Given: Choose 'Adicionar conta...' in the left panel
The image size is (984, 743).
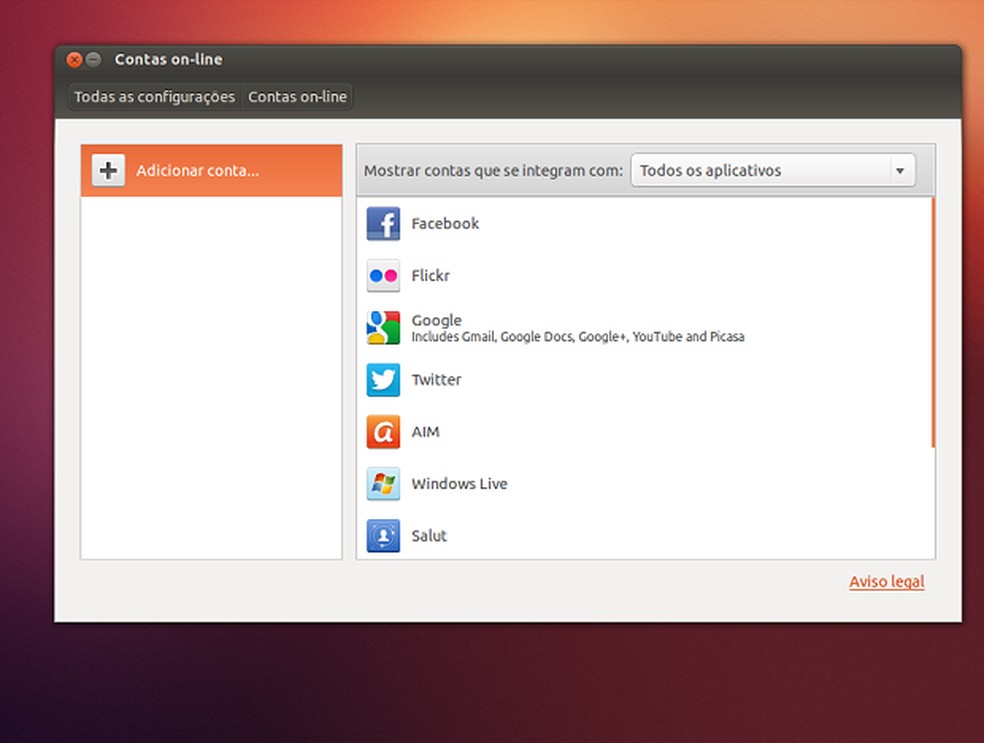Looking at the screenshot, I should (x=211, y=171).
